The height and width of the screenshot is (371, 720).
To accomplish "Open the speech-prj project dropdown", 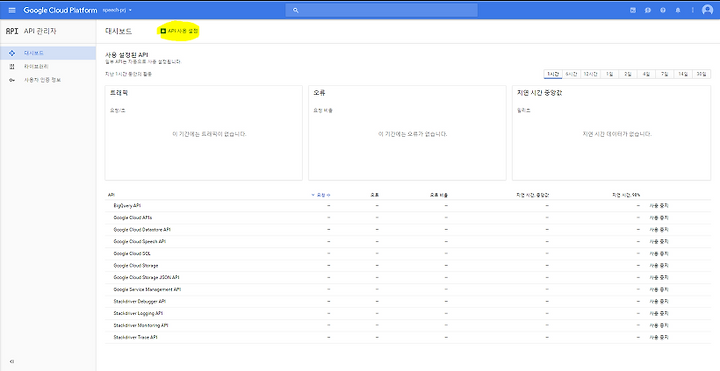I will click(117, 10).
